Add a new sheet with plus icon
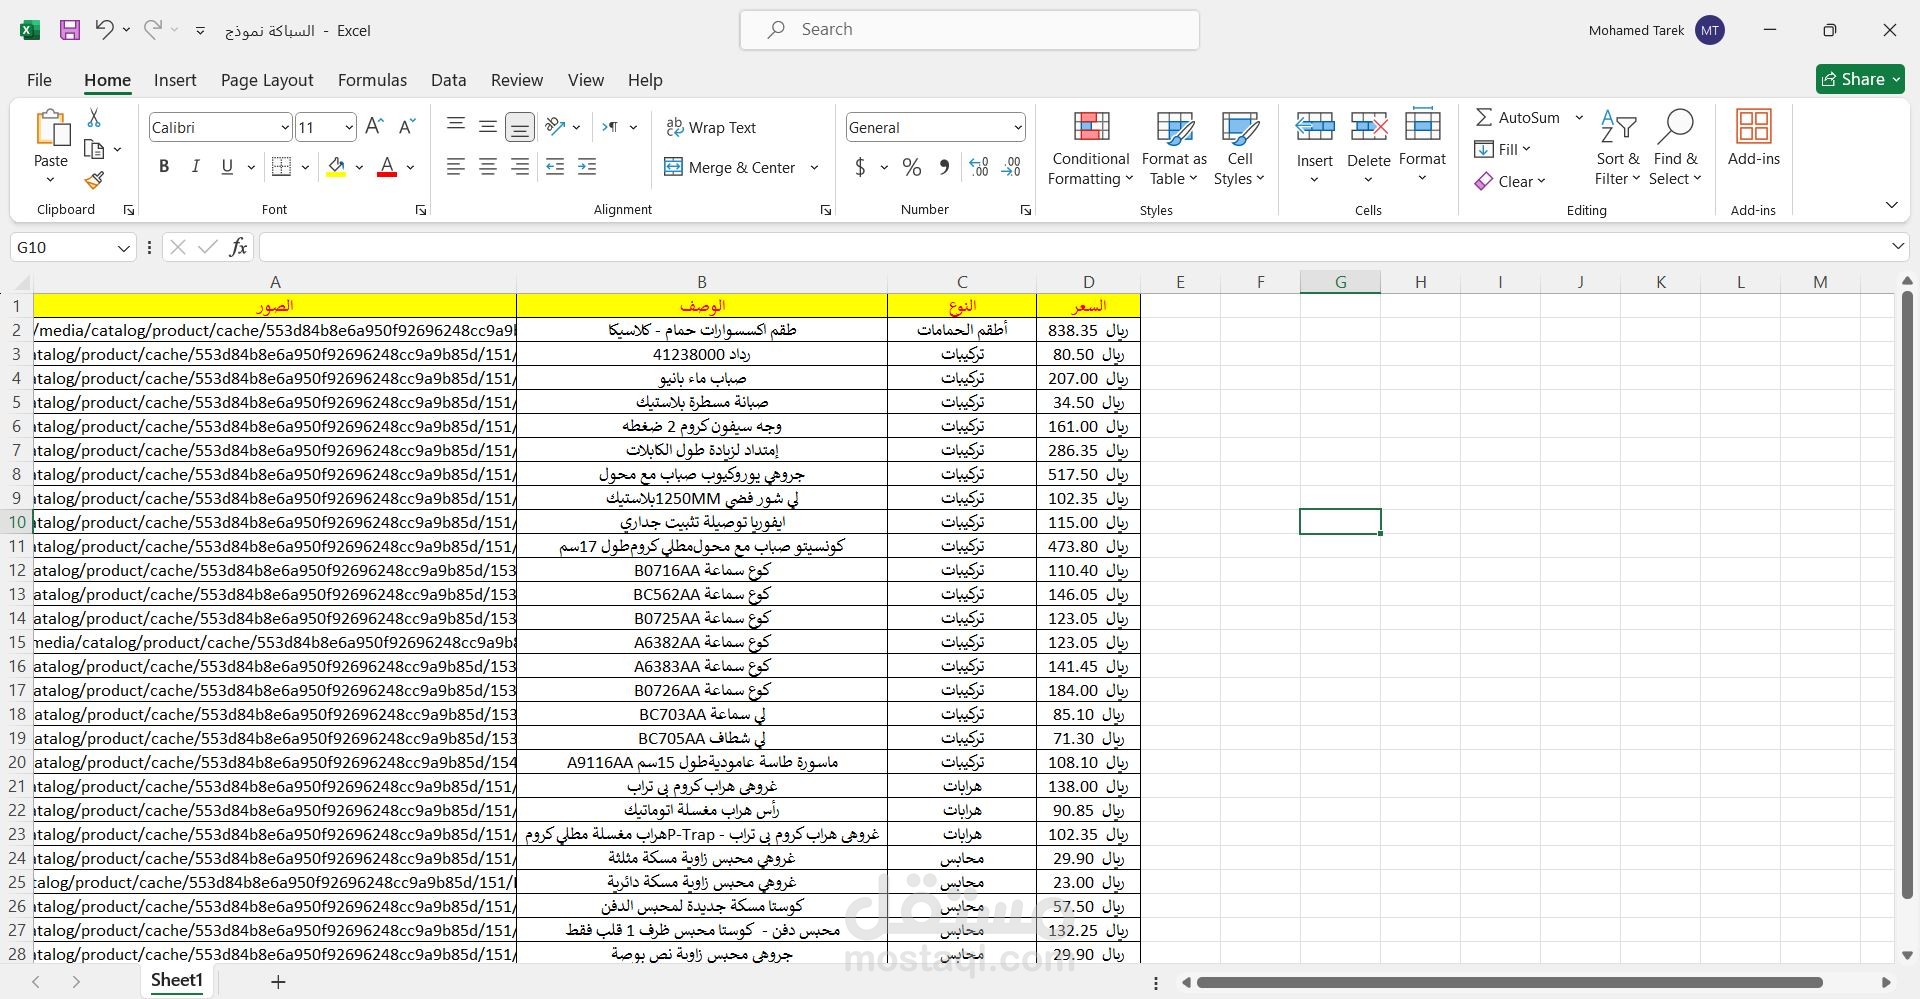 [x=278, y=982]
